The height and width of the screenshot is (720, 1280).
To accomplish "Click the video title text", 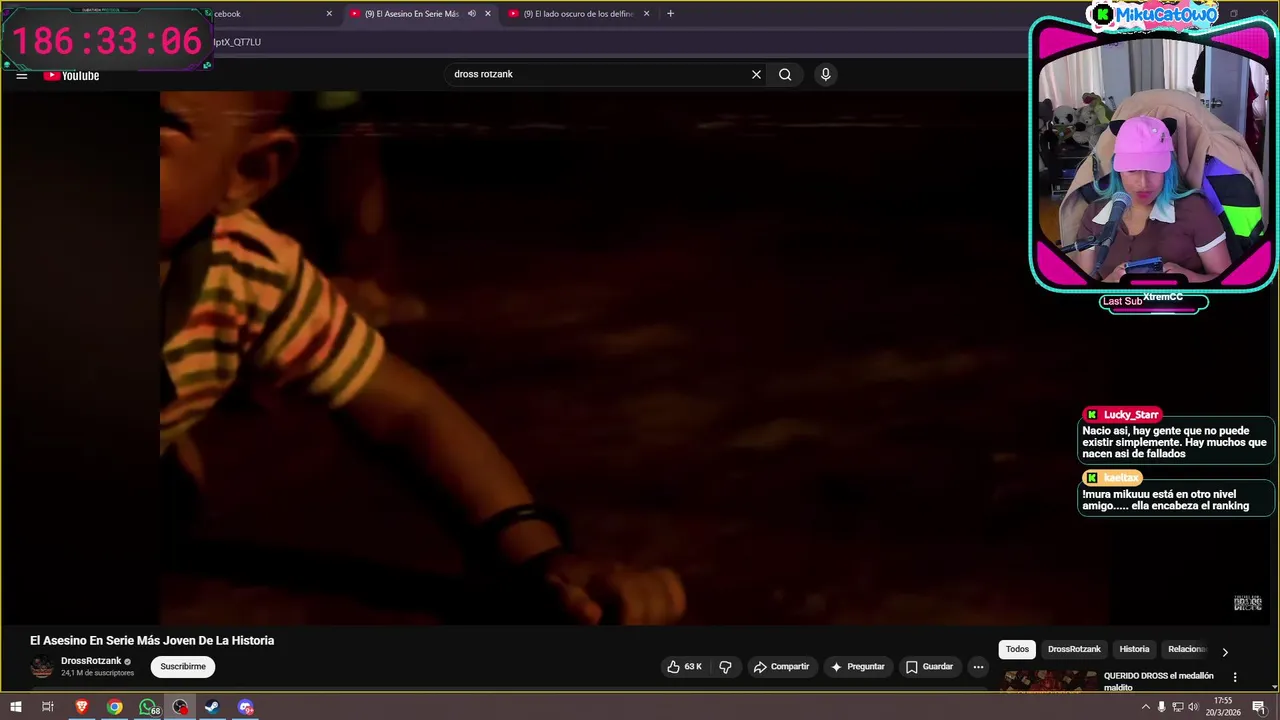I will [152, 641].
